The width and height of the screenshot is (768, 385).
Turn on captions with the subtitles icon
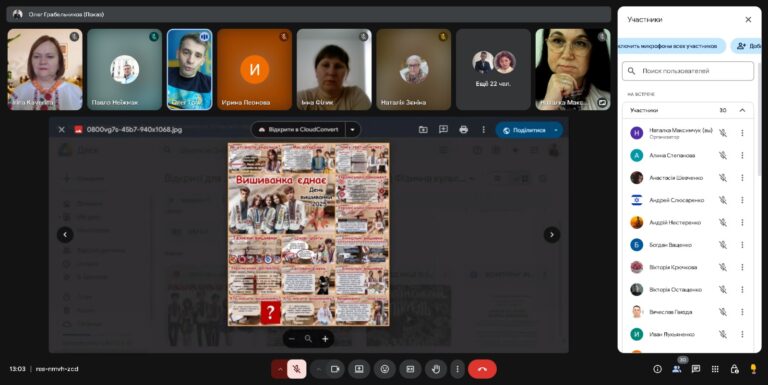pyautogui.click(x=410, y=369)
